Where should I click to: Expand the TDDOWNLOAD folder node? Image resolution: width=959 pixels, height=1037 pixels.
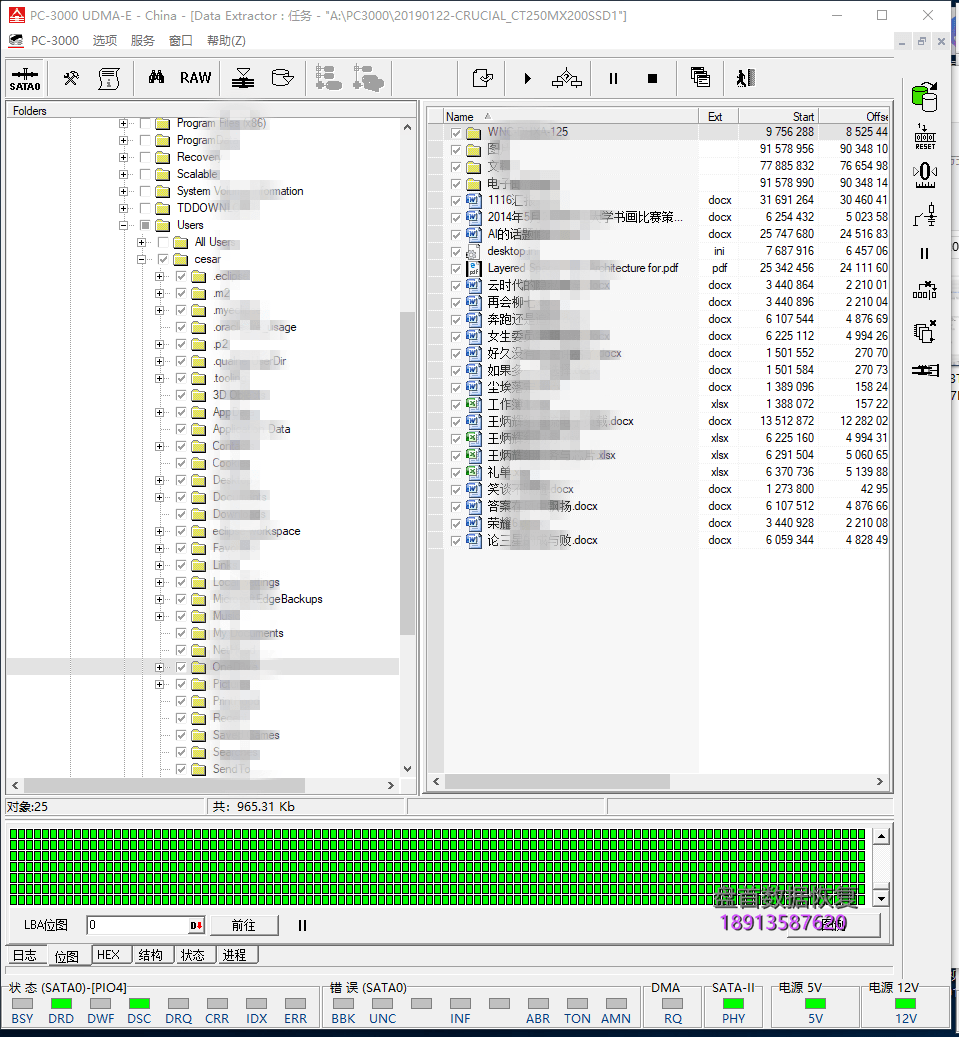pos(123,208)
